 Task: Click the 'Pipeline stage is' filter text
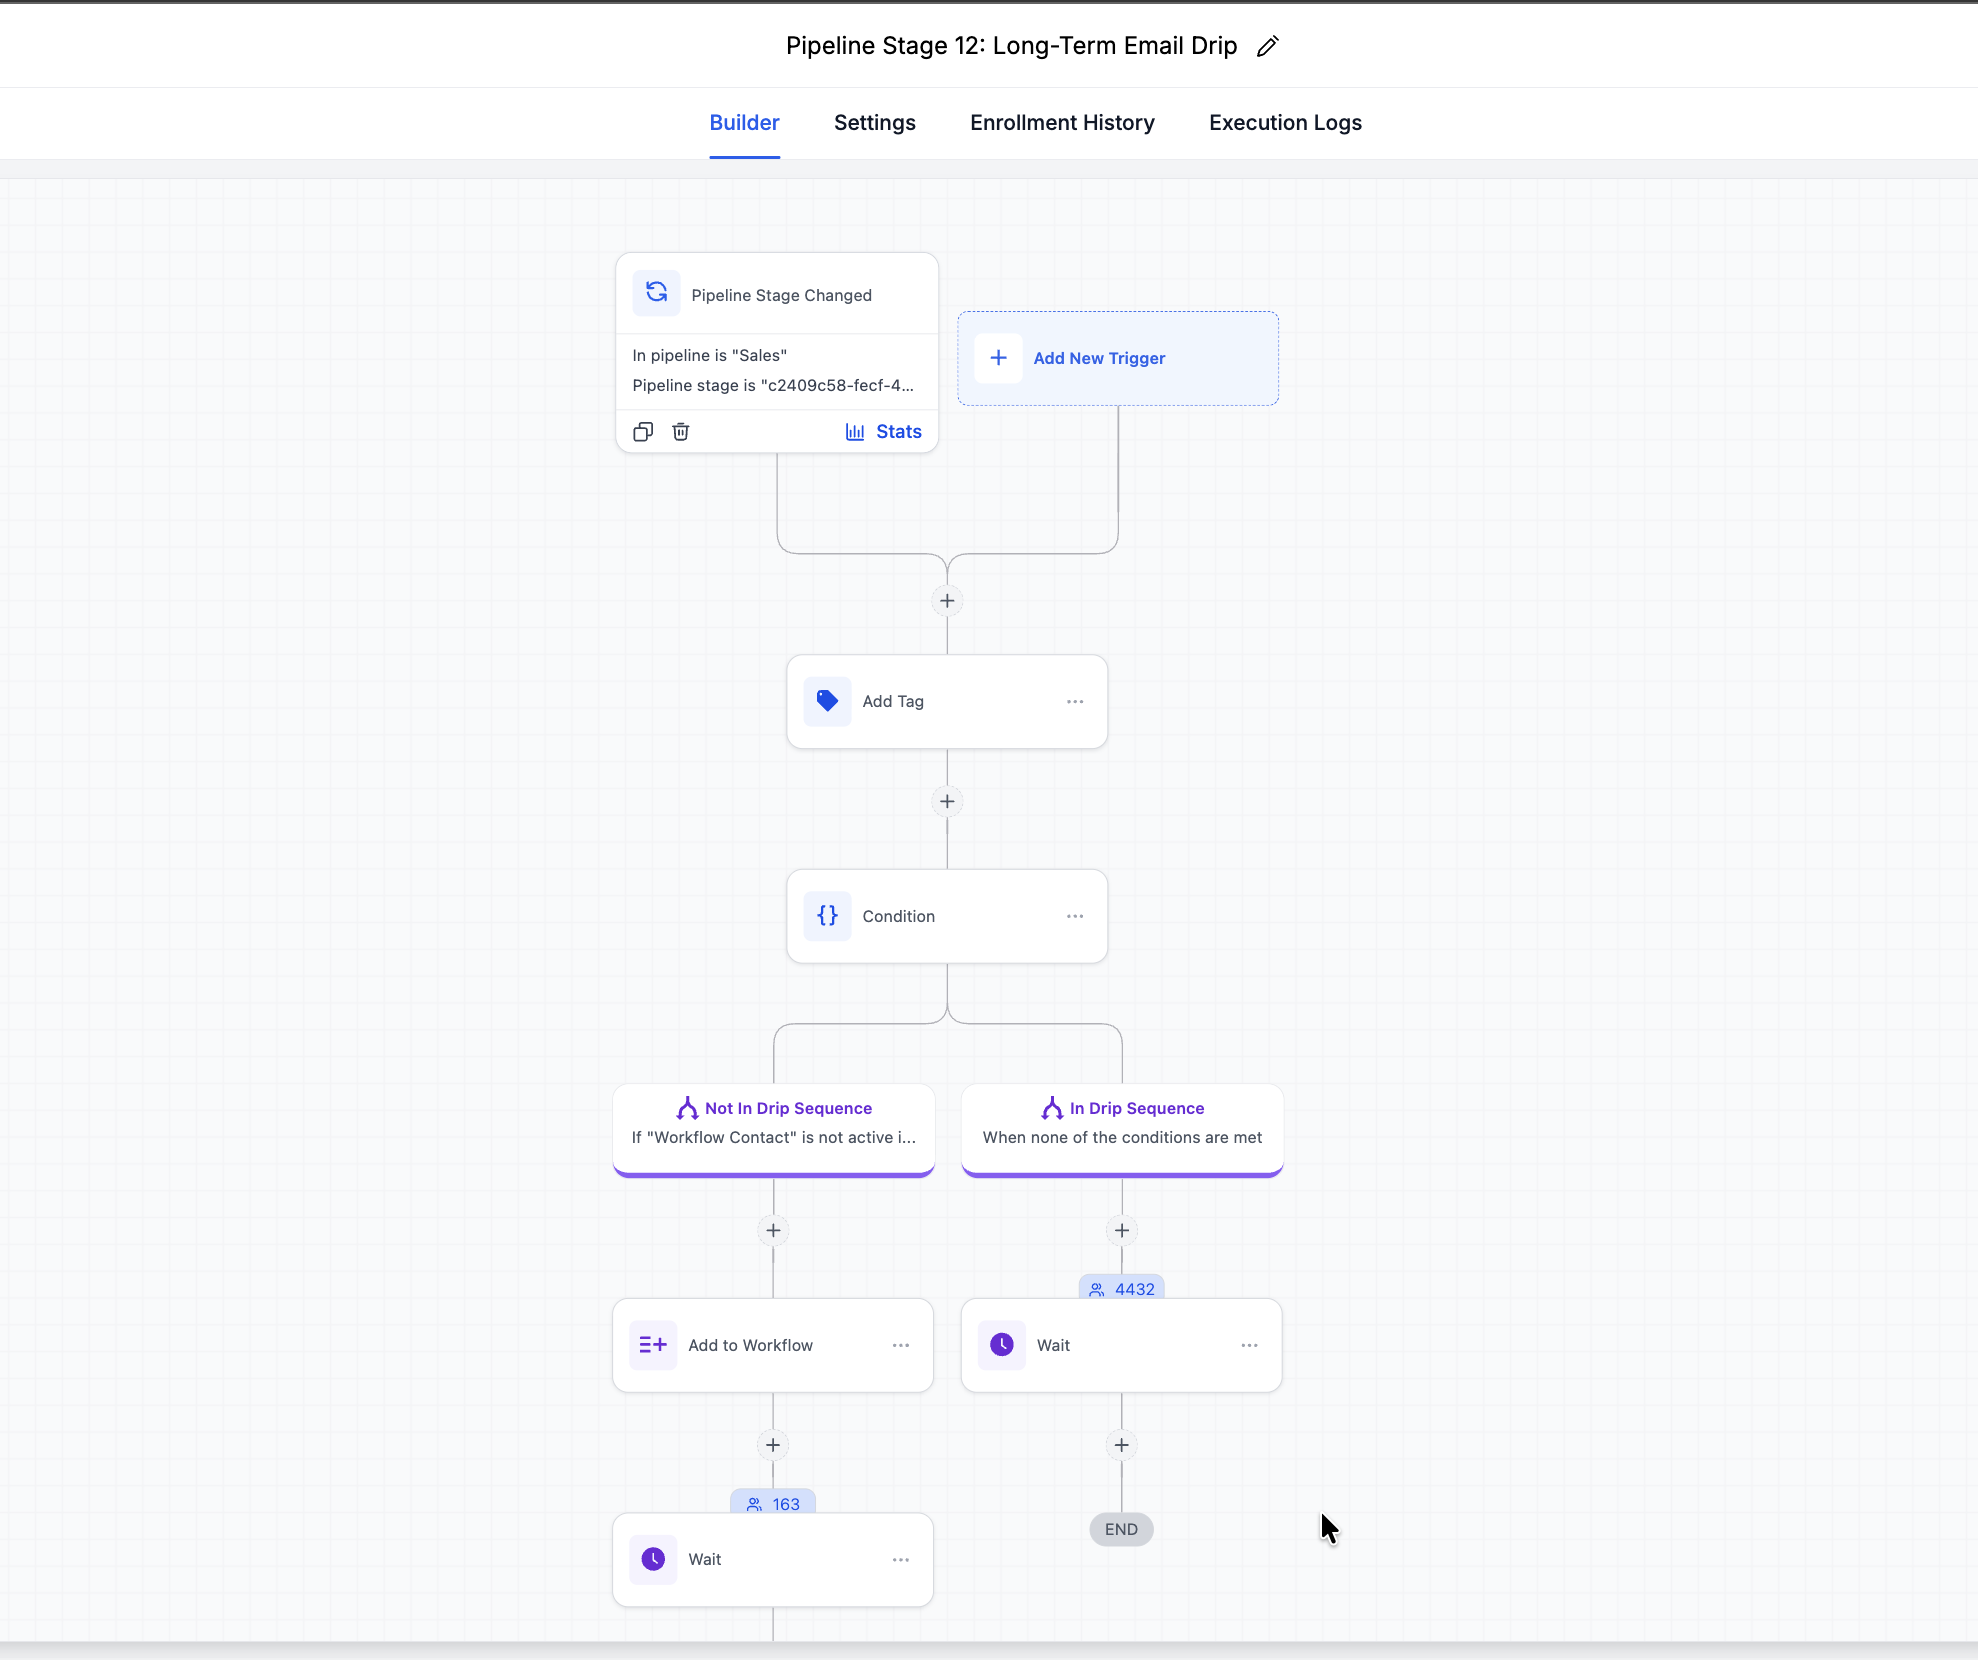773,385
